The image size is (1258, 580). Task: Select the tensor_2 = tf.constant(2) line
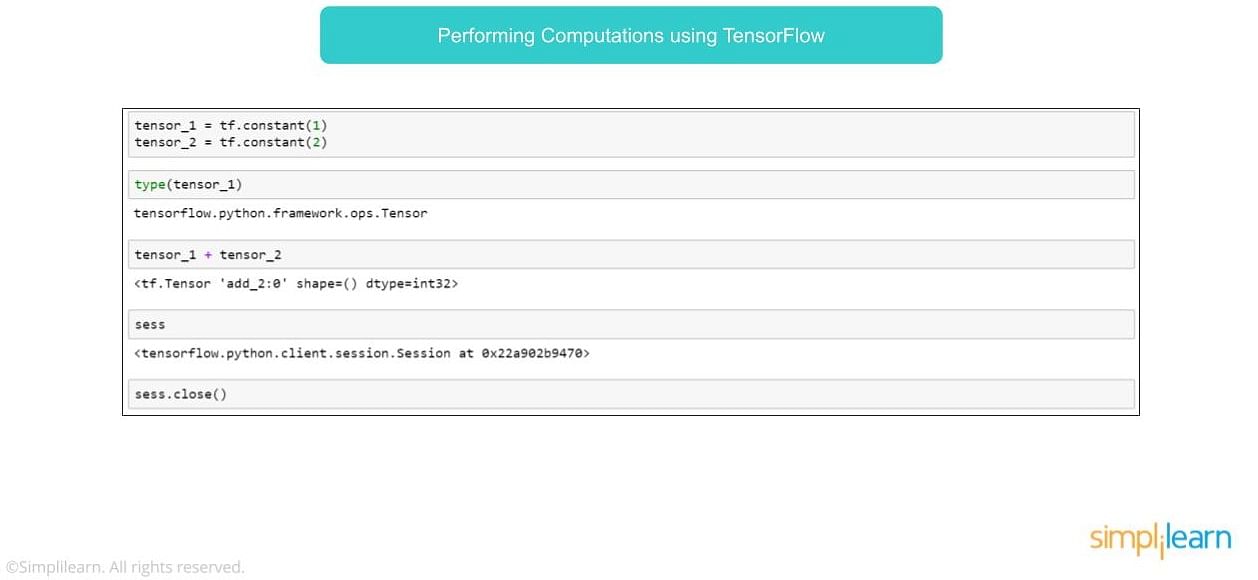pyautogui.click(x=231, y=142)
